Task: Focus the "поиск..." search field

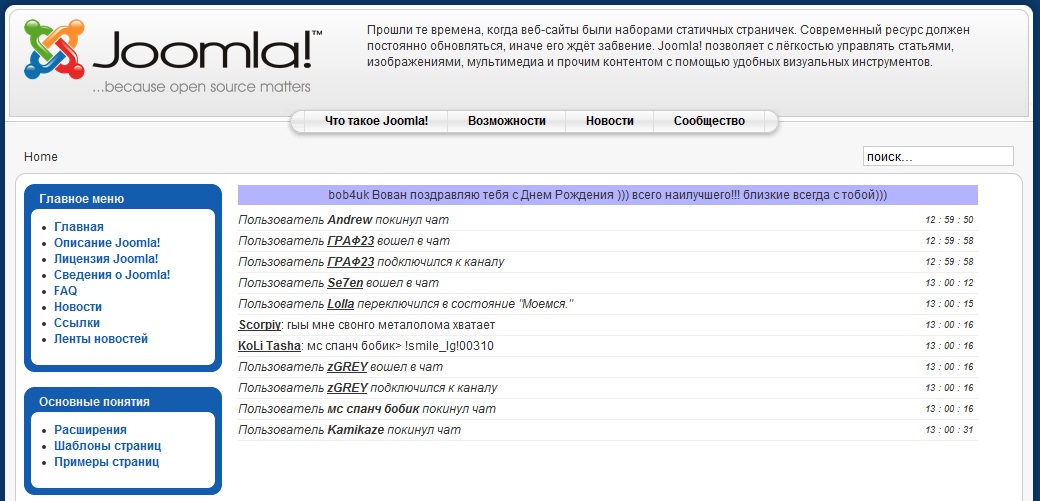Action: click(x=937, y=157)
